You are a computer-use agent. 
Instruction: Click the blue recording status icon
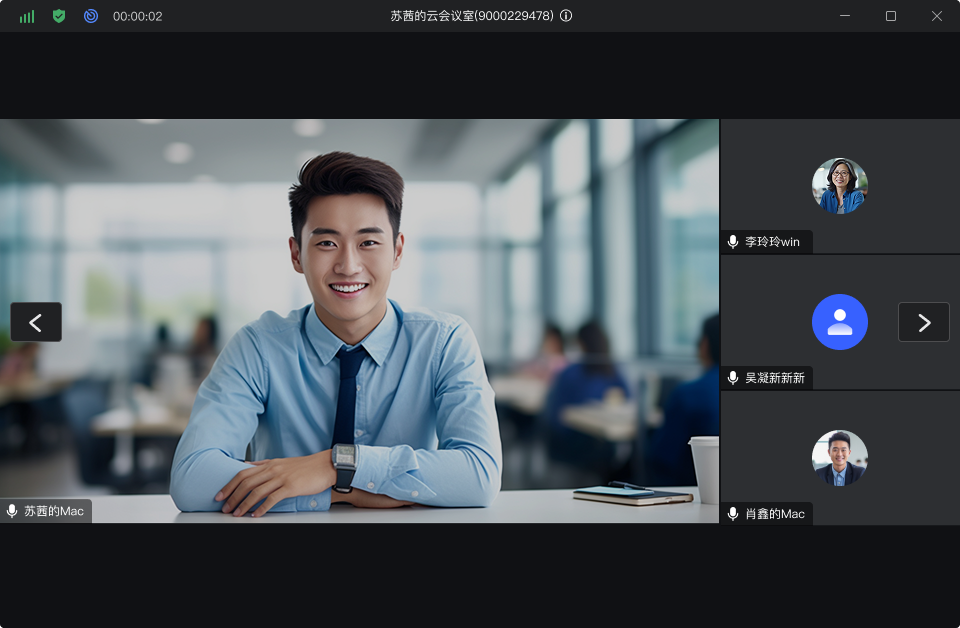pyautogui.click(x=91, y=16)
